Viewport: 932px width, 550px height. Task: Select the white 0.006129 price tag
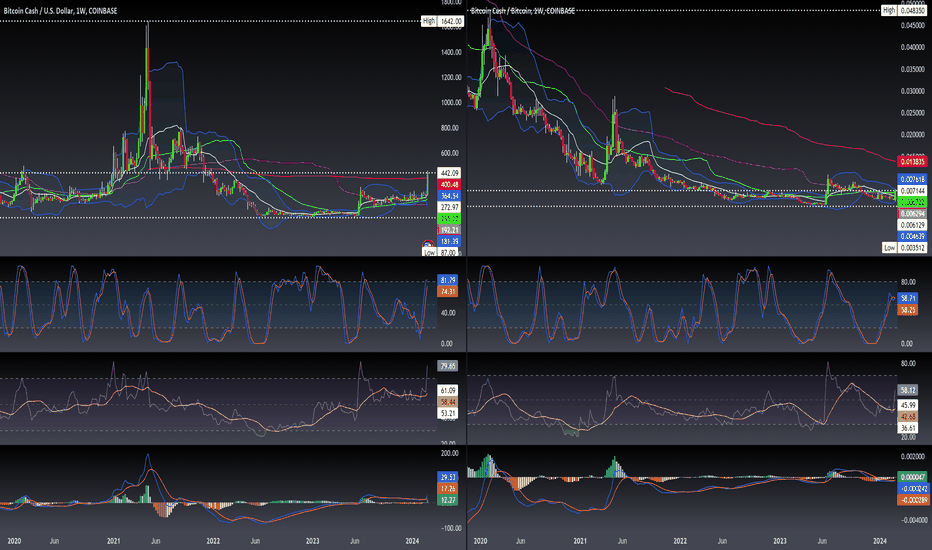912,225
